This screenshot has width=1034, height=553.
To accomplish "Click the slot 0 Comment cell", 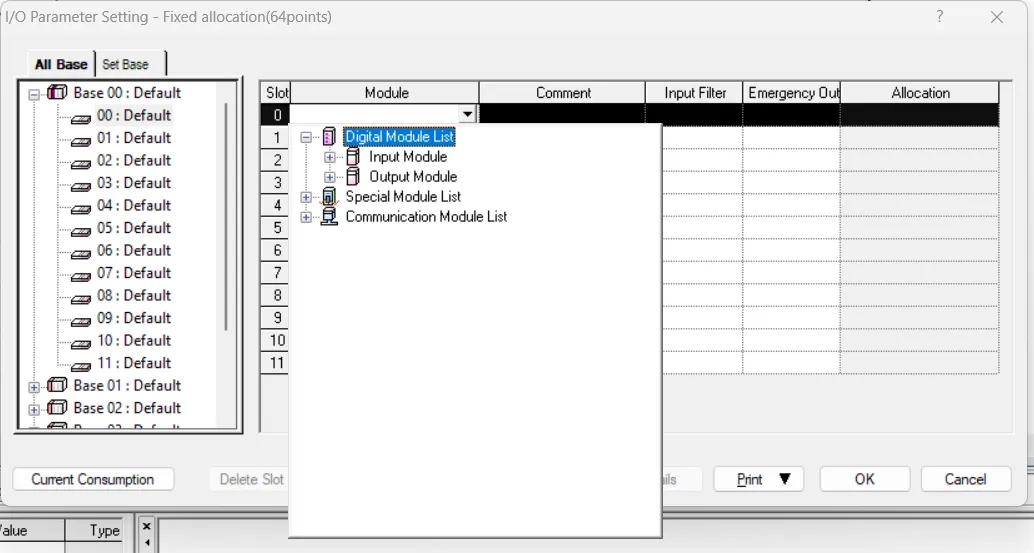I will (562, 115).
